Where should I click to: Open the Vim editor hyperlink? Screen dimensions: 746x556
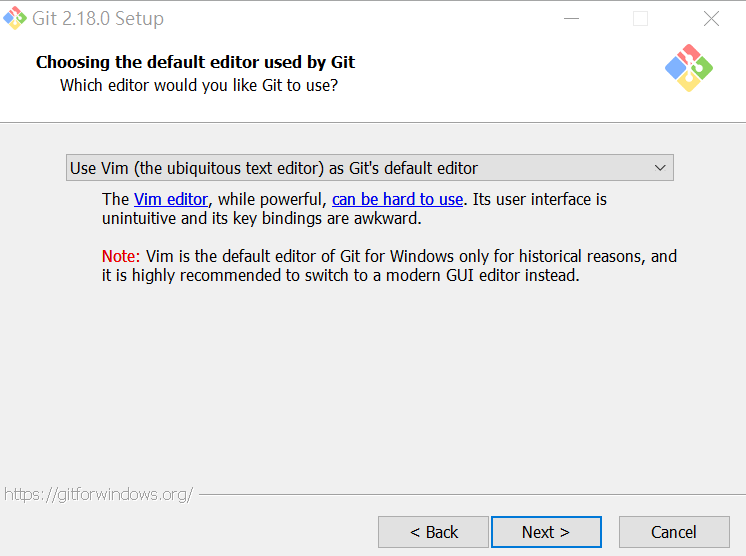[171, 199]
